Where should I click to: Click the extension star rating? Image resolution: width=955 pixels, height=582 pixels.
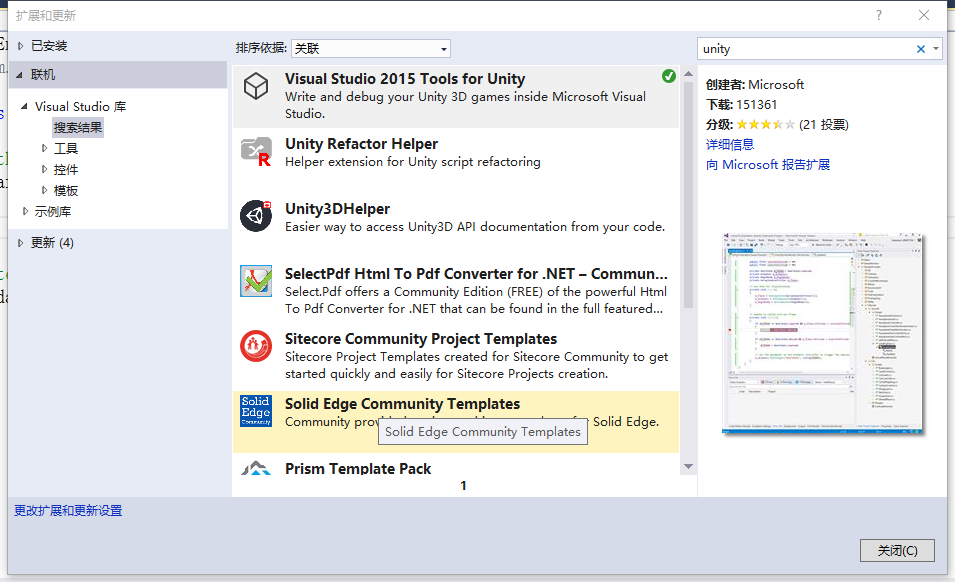point(766,125)
